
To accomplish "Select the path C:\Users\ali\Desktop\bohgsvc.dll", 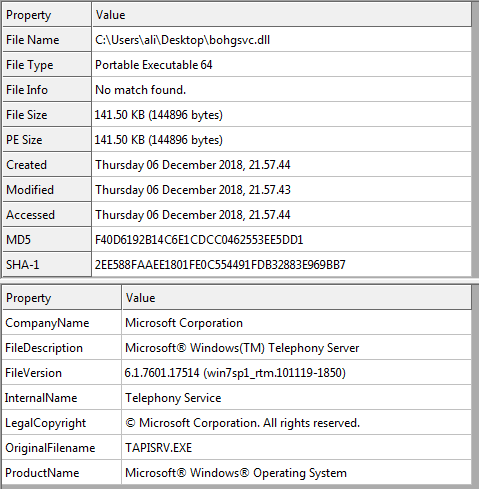I will [182, 40].
